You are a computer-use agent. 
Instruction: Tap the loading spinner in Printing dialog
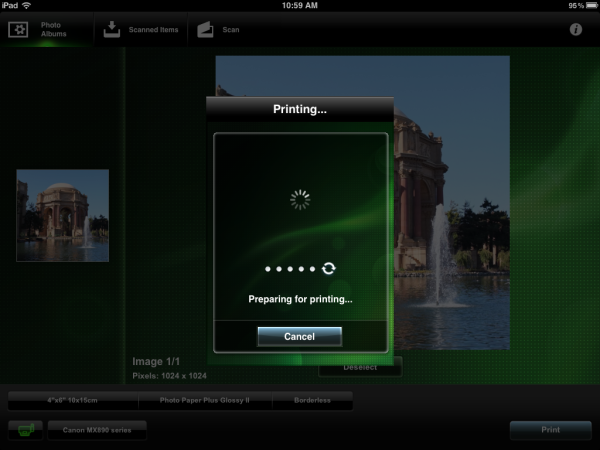click(300, 200)
